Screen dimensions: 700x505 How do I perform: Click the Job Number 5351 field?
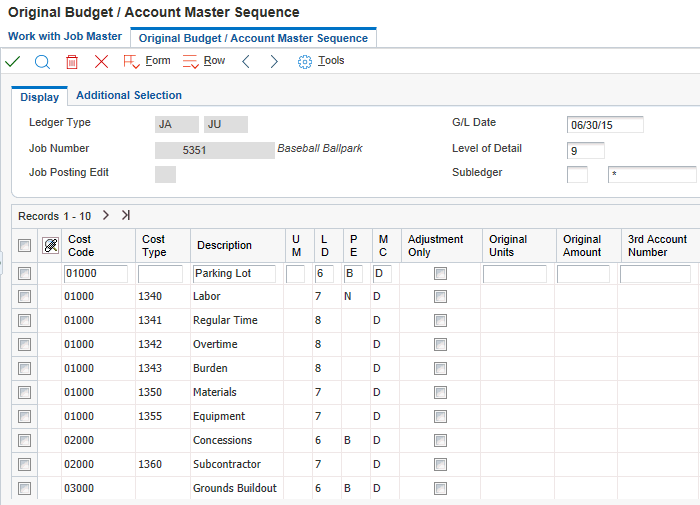[215, 150]
